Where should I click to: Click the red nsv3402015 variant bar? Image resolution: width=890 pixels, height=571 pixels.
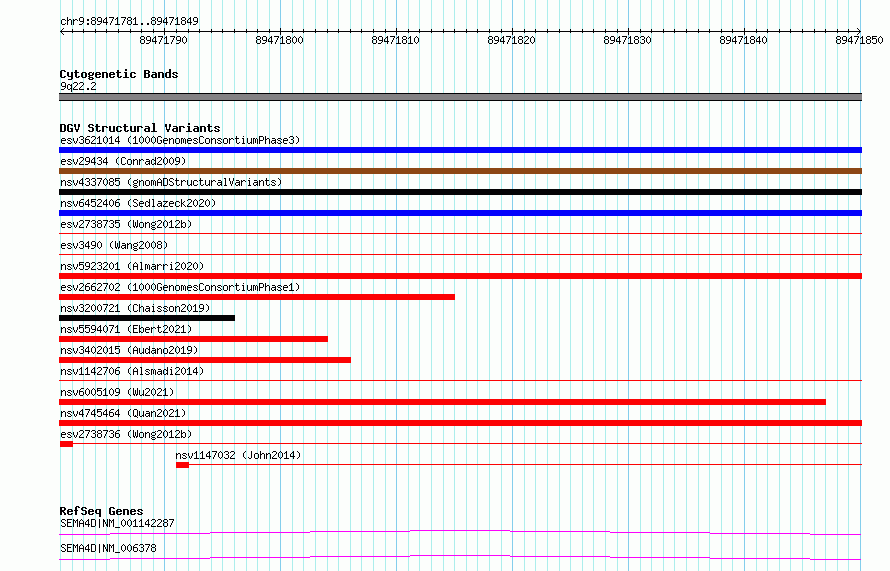point(205,360)
